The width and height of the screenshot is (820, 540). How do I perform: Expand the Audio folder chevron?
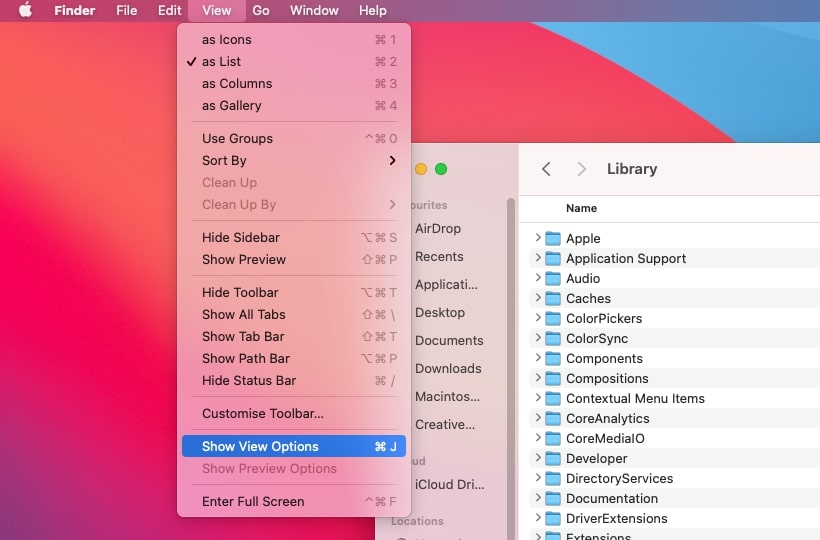[538, 277]
